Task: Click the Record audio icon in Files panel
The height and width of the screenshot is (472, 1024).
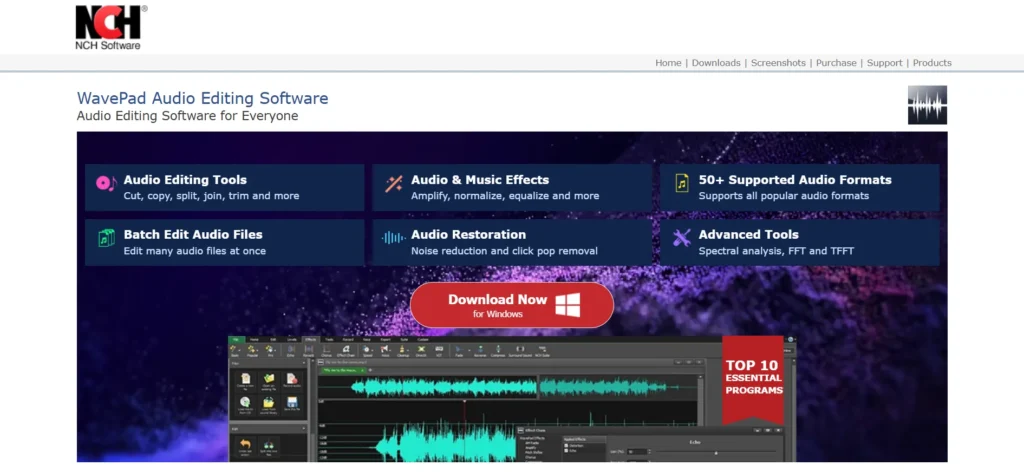Action: click(x=292, y=379)
